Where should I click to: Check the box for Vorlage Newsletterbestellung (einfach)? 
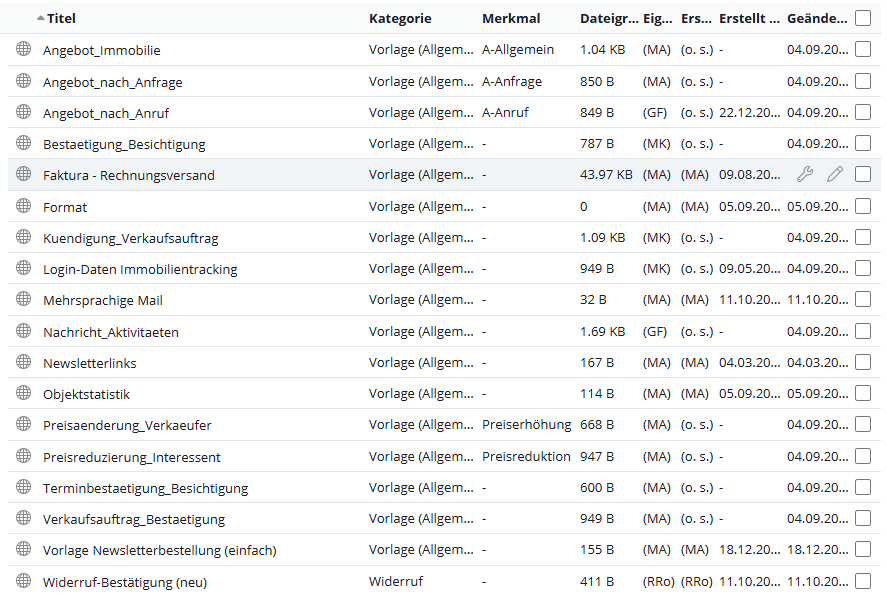863,549
